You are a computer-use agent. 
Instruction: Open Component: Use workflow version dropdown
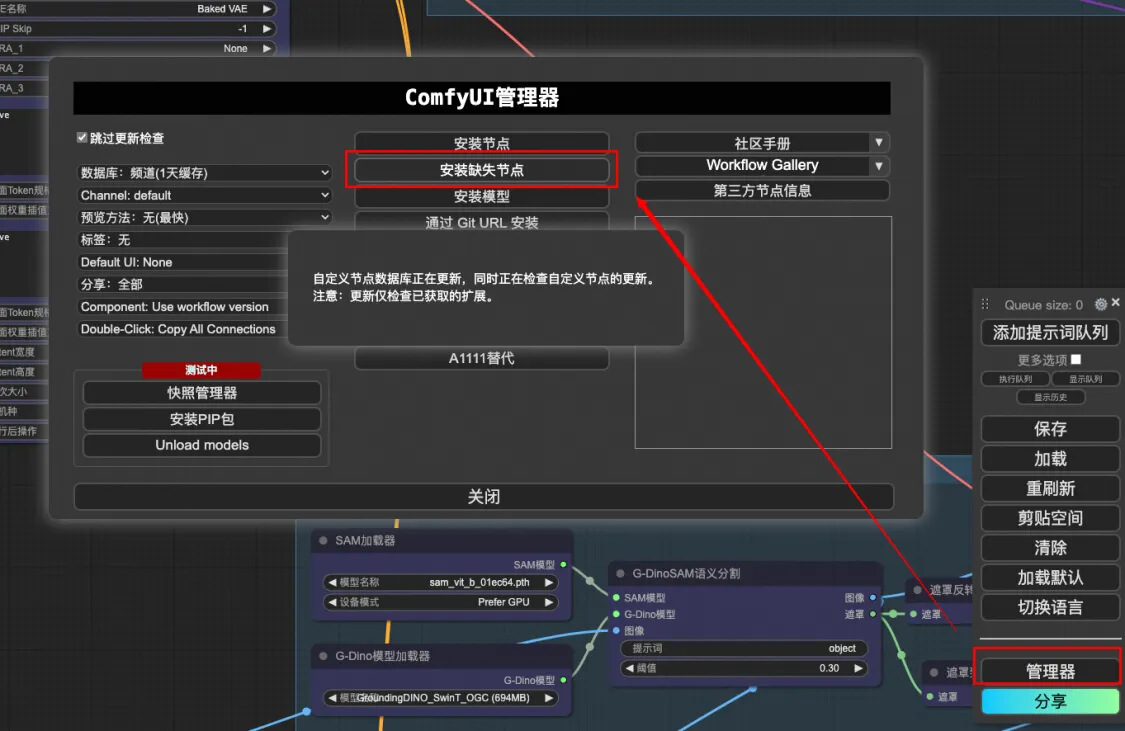pyautogui.click(x=183, y=306)
